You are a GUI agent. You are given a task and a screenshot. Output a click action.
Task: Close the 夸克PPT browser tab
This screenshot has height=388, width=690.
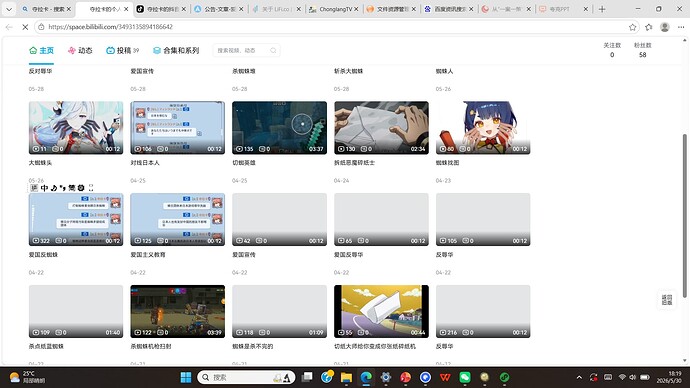point(586,9)
